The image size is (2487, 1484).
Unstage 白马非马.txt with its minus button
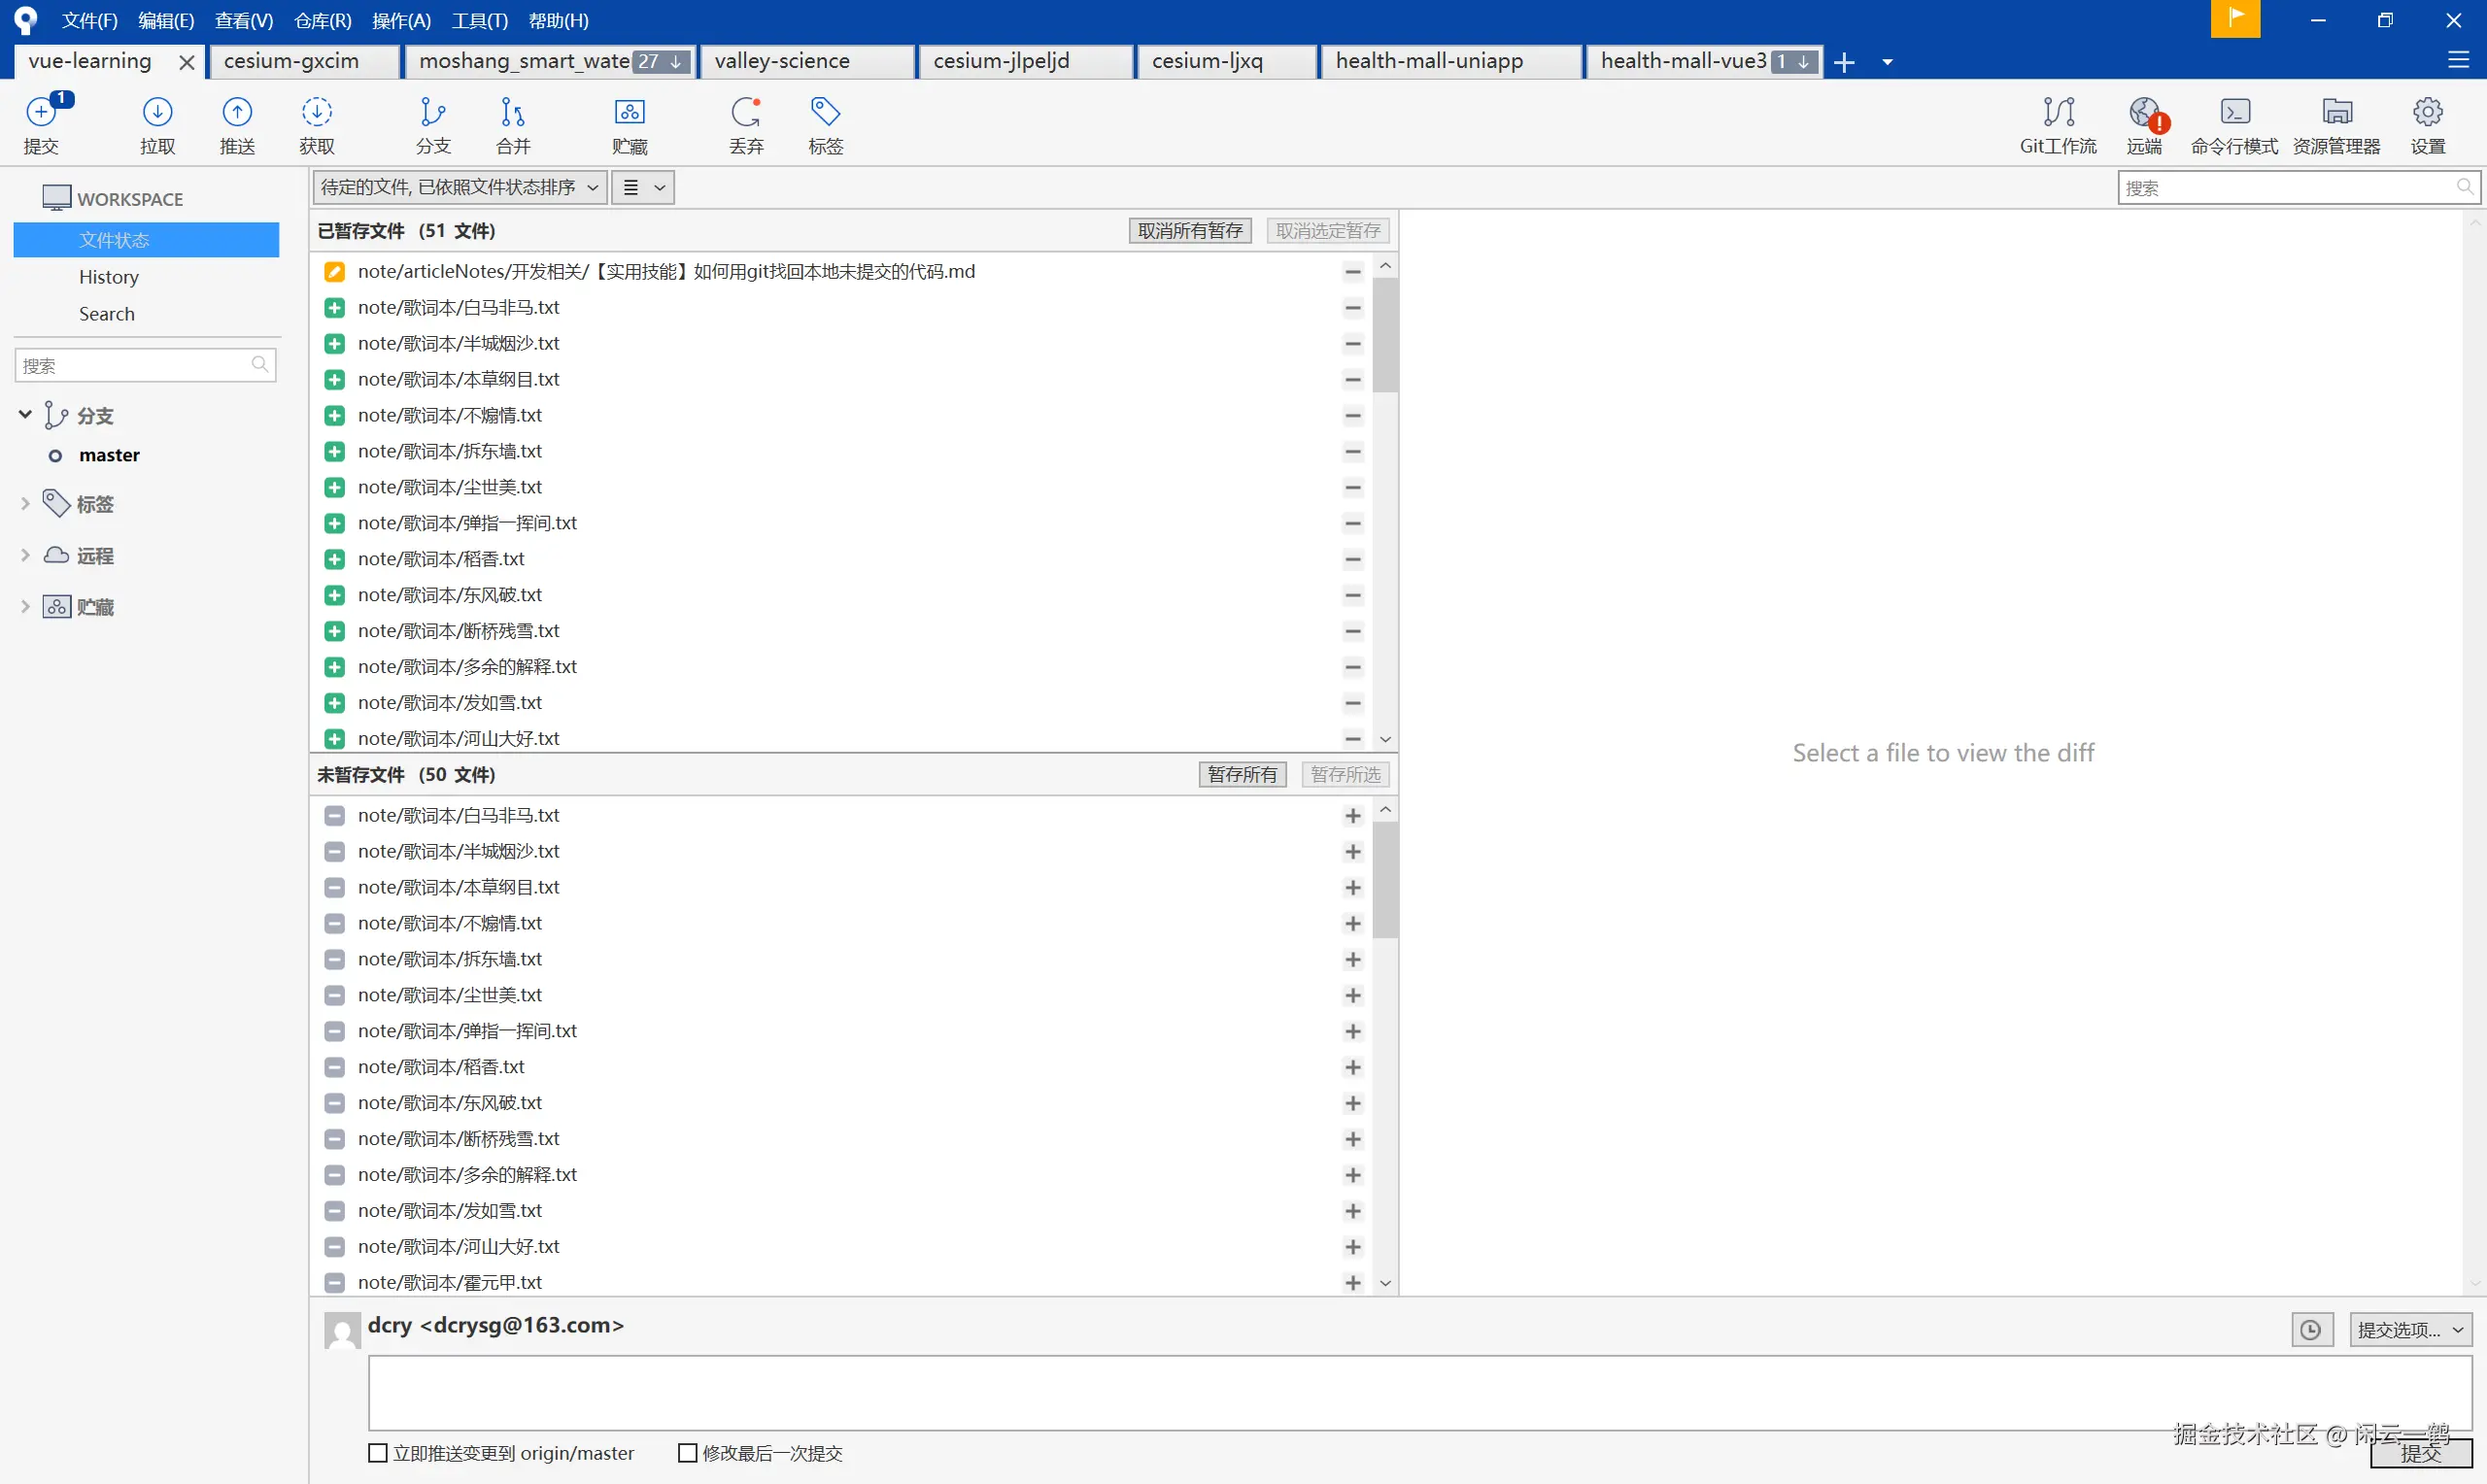(1352, 308)
